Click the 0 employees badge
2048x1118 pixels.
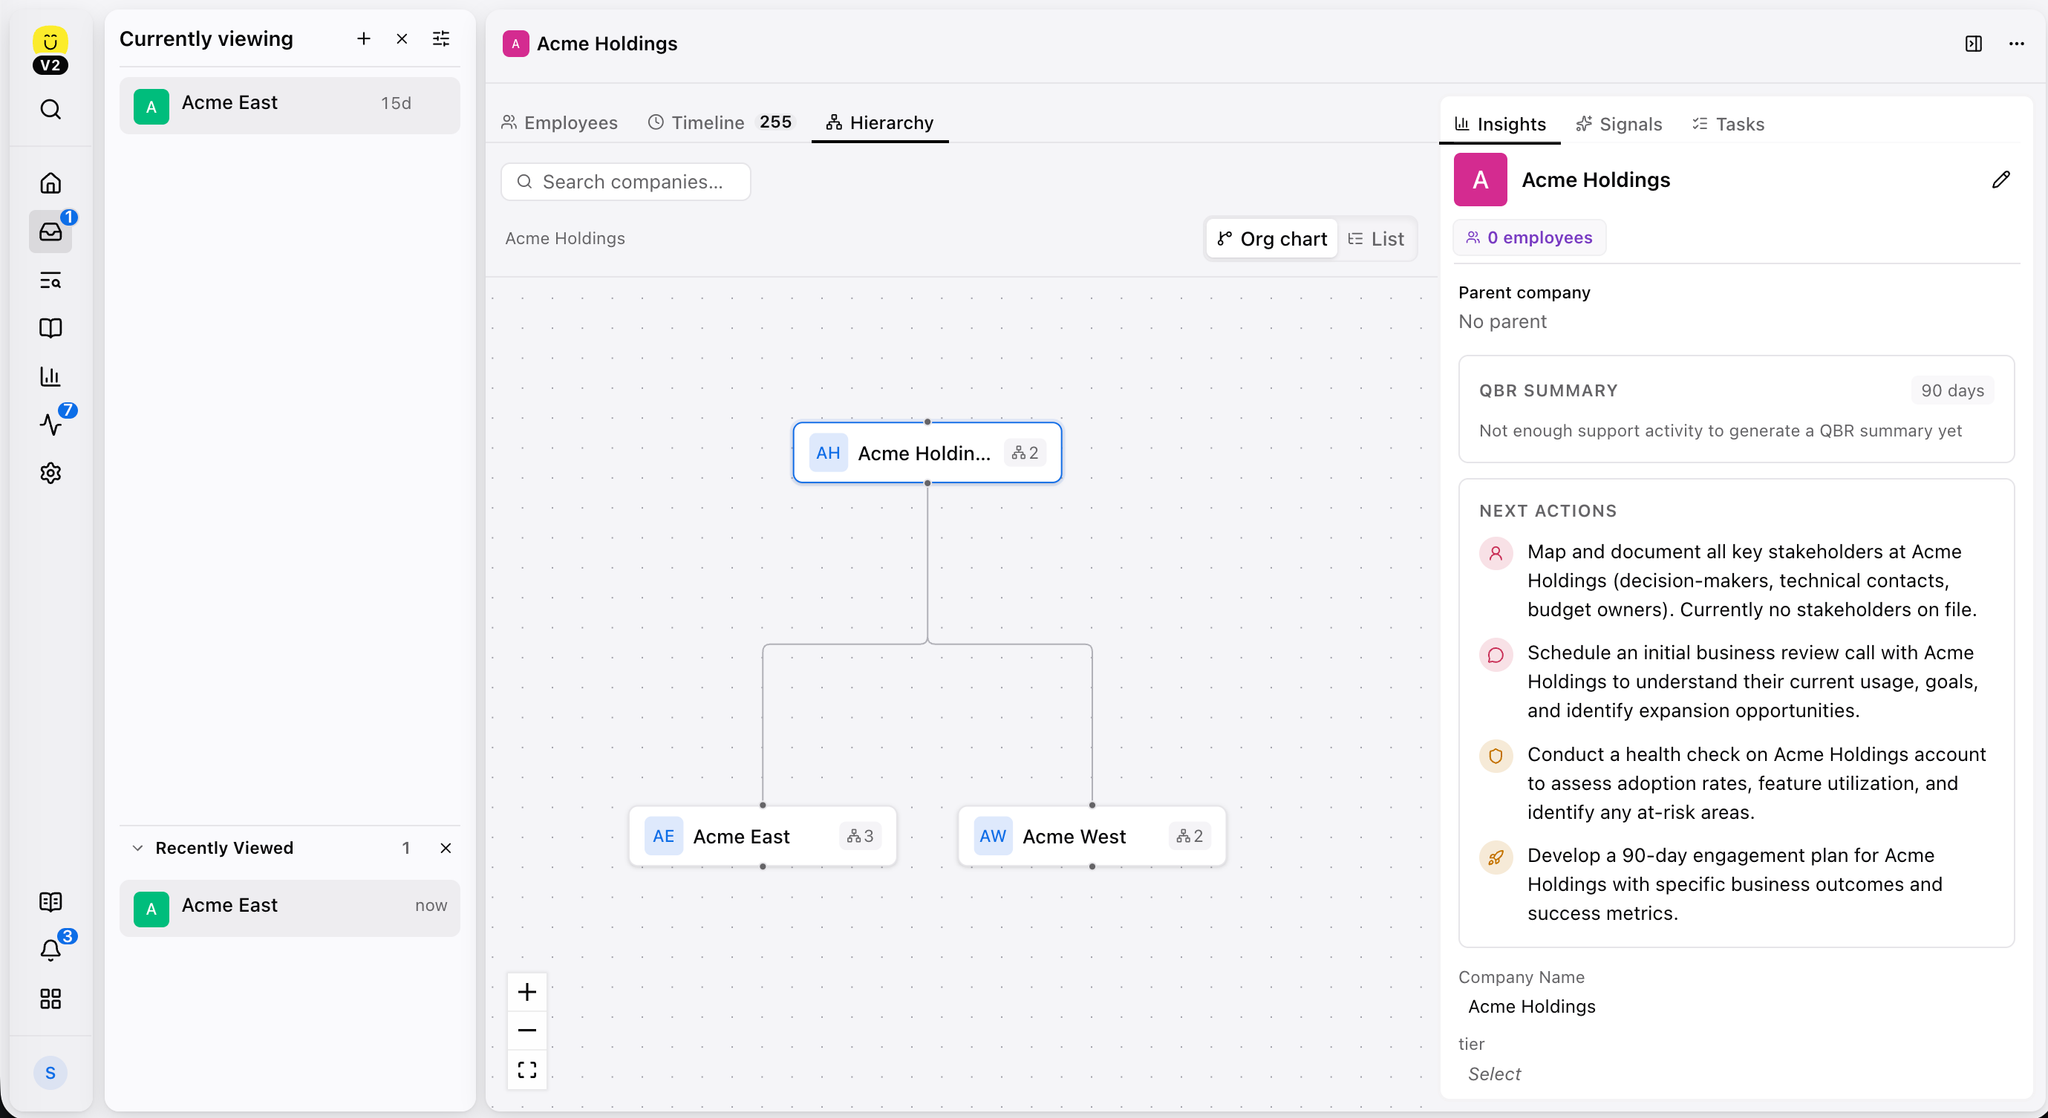1529,238
